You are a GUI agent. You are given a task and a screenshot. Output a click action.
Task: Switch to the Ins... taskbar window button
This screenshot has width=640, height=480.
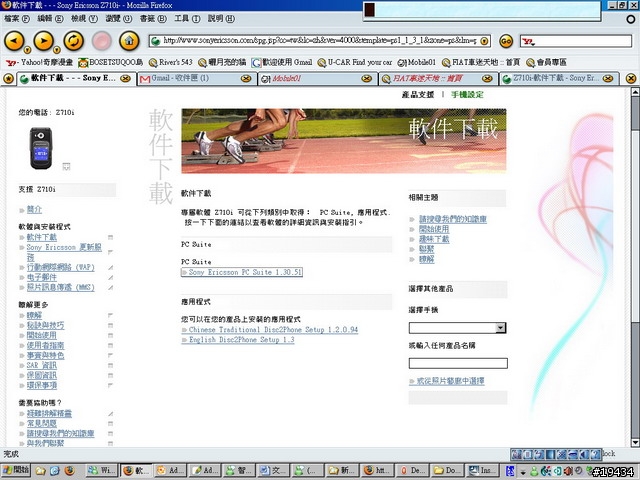(x=482, y=470)
